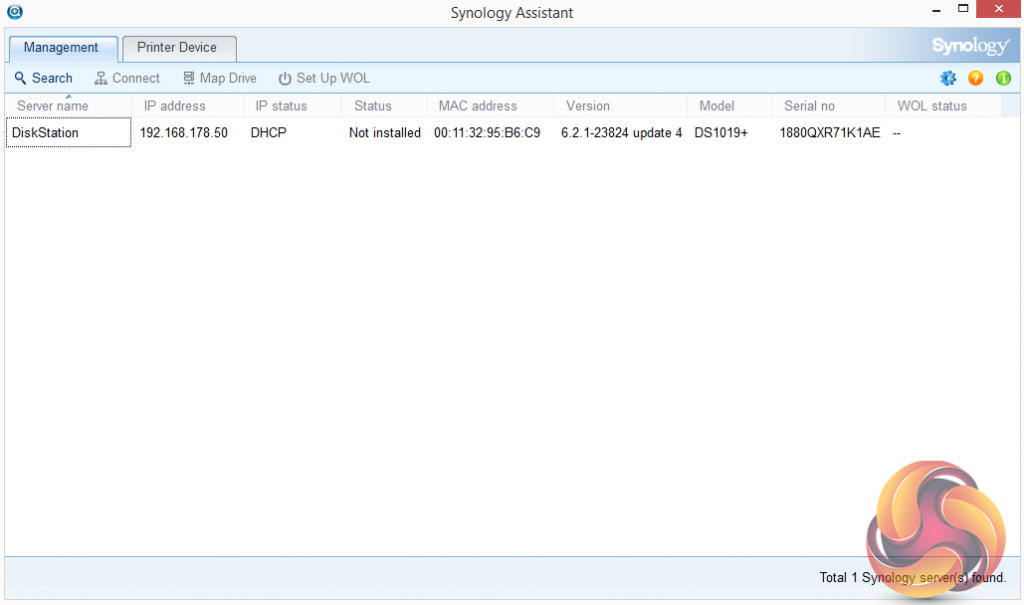Open settings via the blue gear icon
The image size is (1024, 605).
click(948, 78)
